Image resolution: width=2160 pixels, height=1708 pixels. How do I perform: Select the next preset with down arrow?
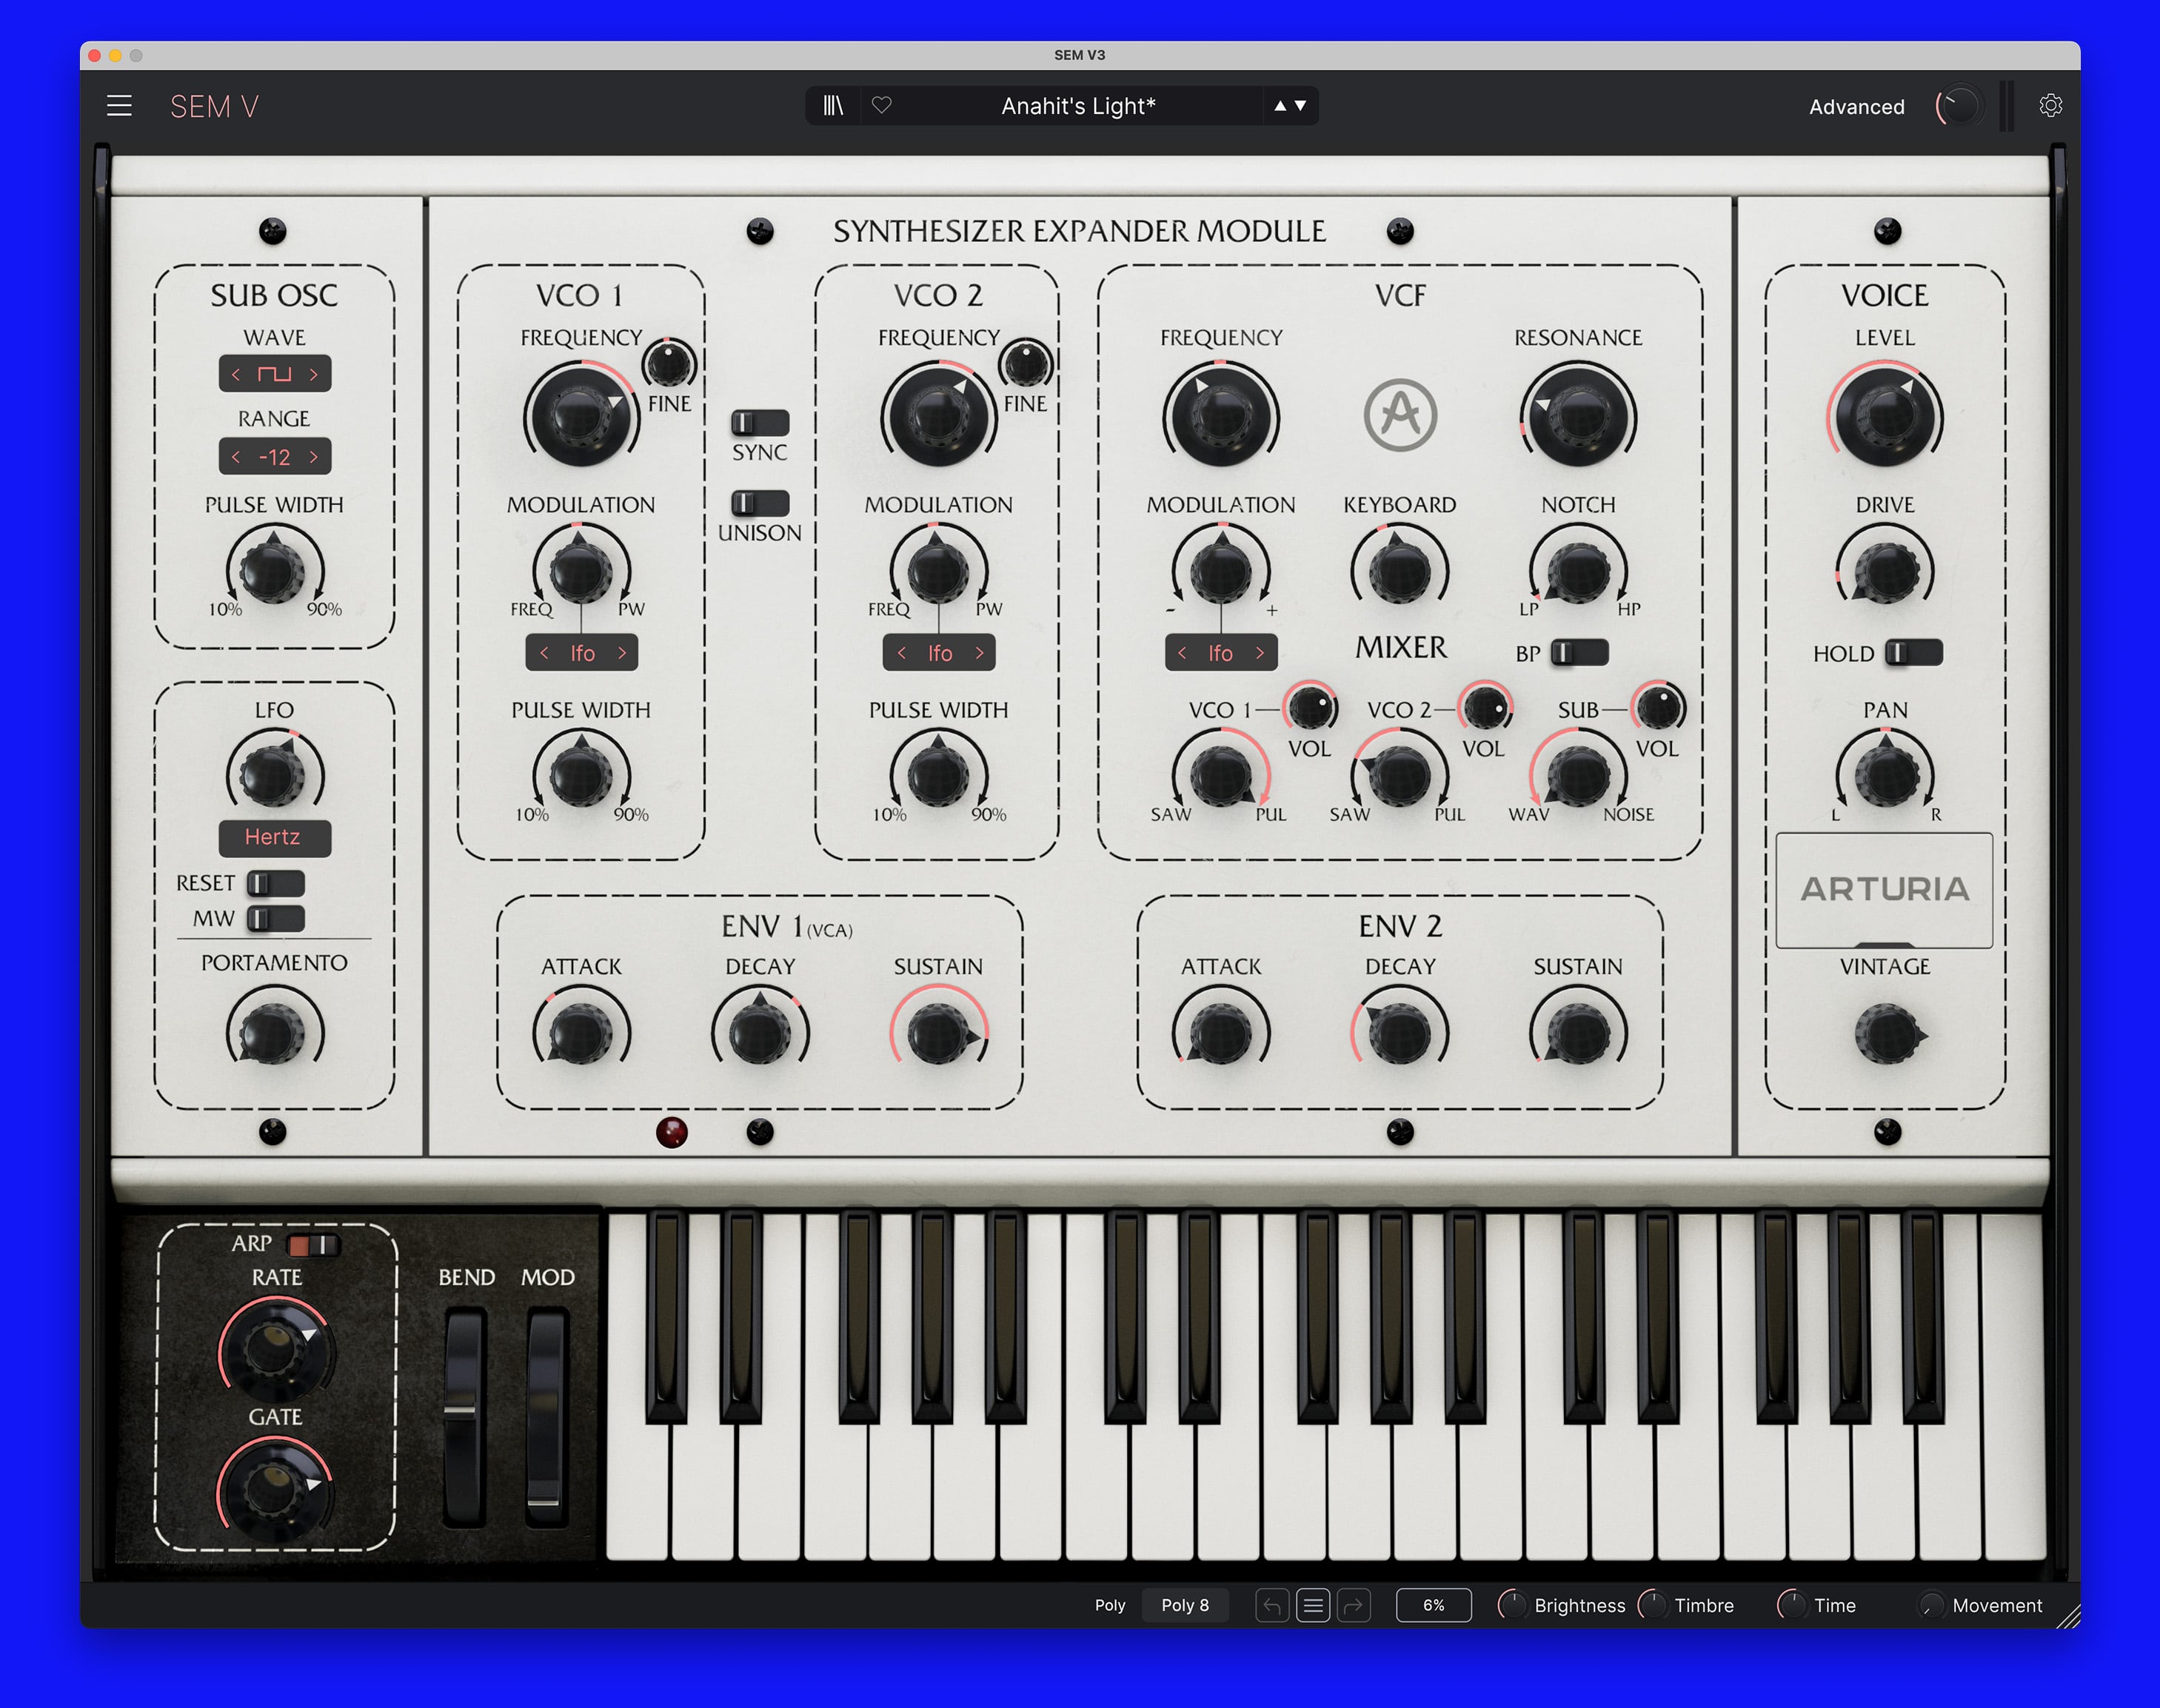click(1300, 106)
